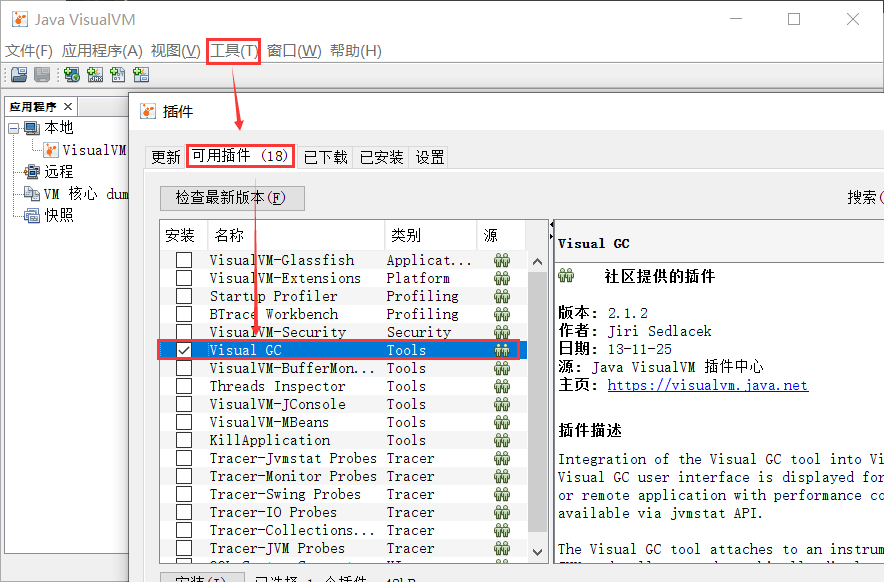
Task: Select the 快照 tree item
Action: pos(59,215)
